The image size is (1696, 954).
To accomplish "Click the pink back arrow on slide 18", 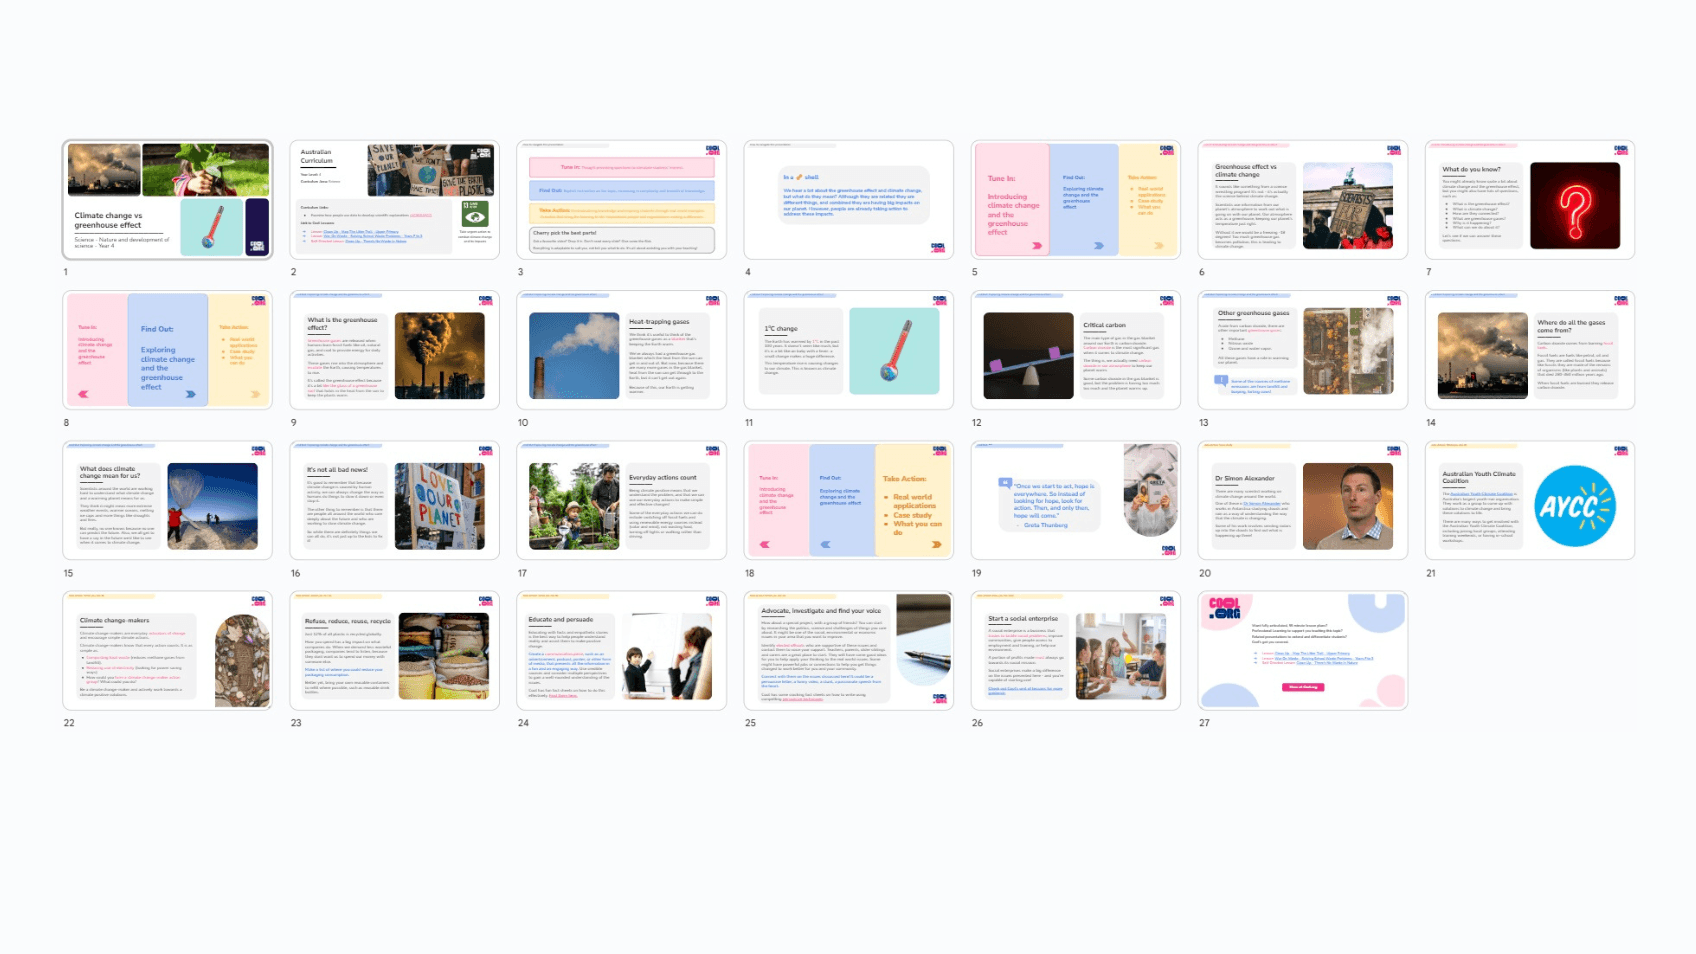I will coord(765,544).
